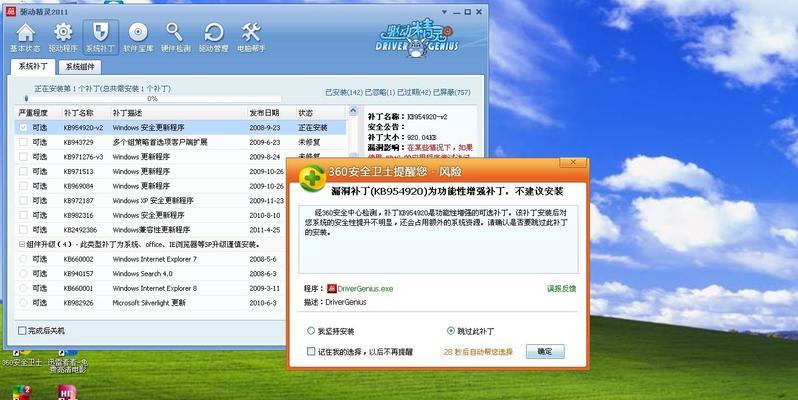This screenshot has width=798, height=400.
Task: Select the 系统补丁 shield toolbar icon
Action: coord(100,38)
